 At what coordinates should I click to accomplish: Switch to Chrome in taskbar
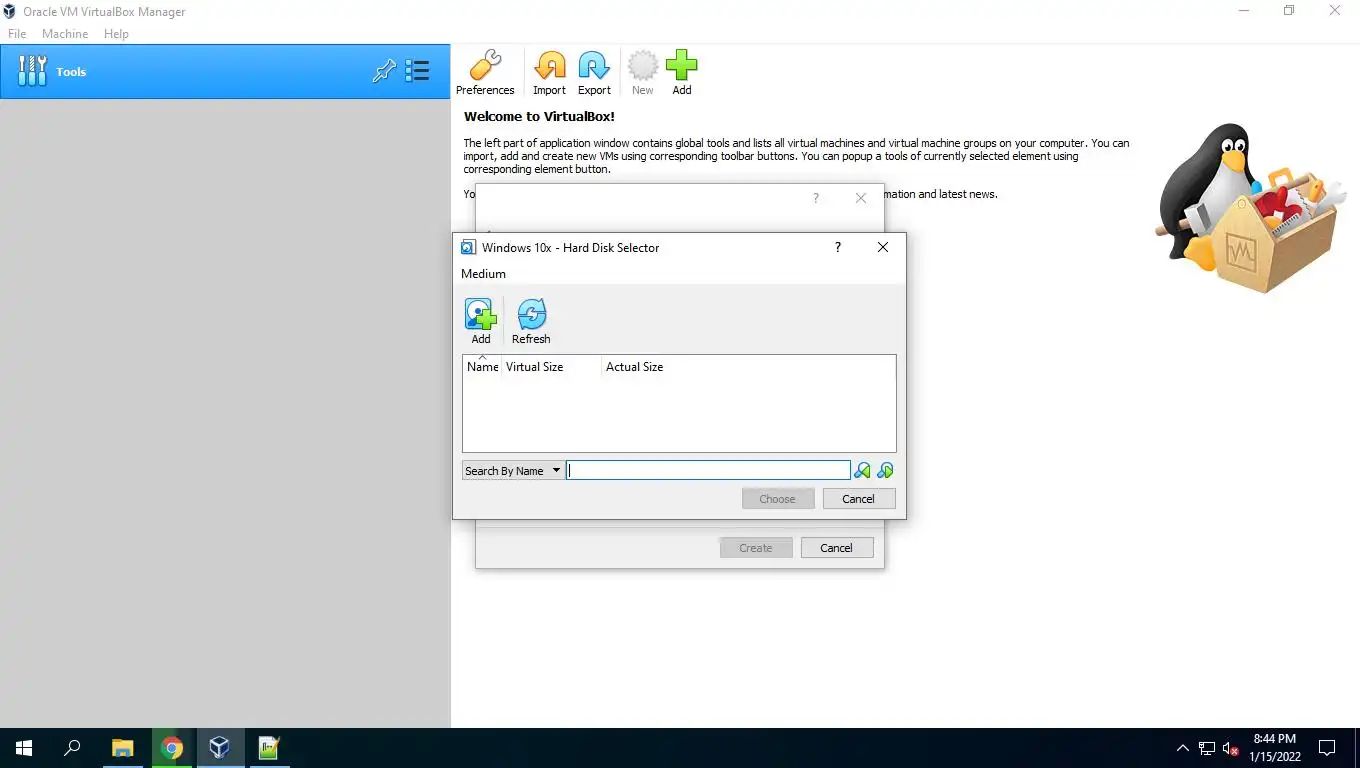171,748
